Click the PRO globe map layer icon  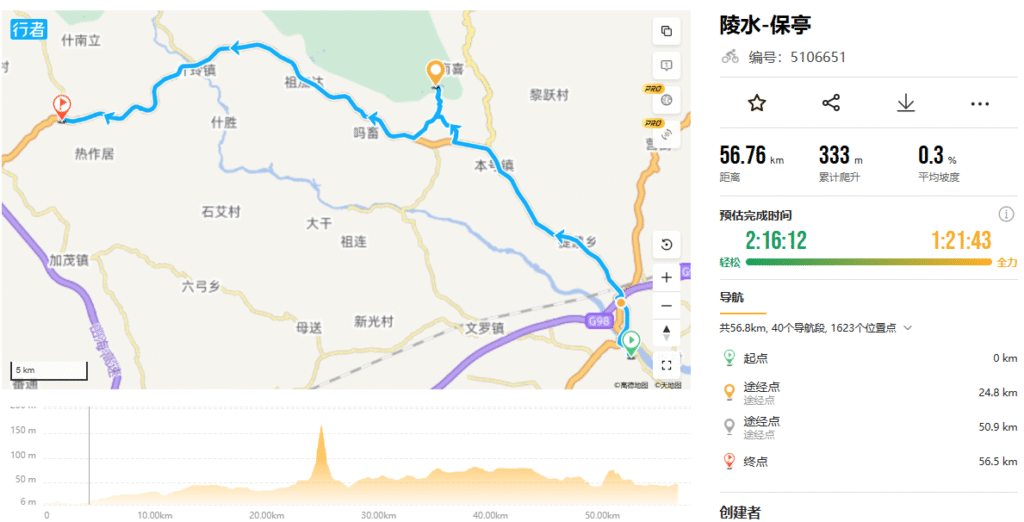coord(666,100)
